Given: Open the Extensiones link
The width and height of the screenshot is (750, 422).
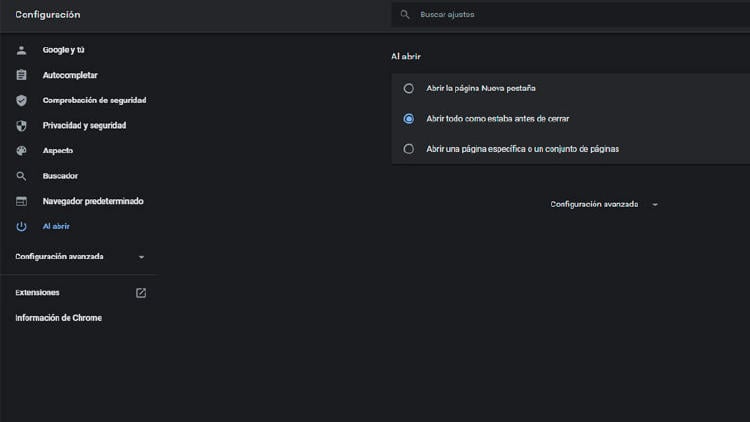Looking at the screenshot, I should coord(38,293).
